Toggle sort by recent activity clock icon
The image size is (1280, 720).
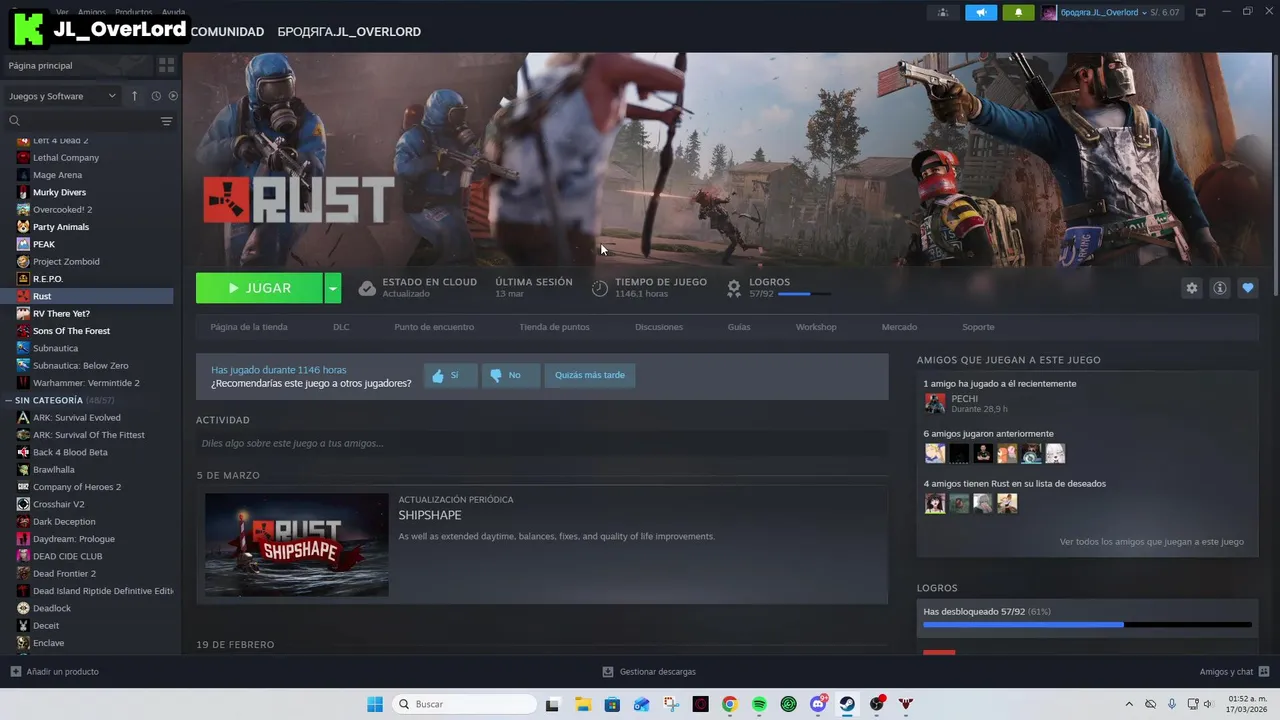[x=156, y=96]
